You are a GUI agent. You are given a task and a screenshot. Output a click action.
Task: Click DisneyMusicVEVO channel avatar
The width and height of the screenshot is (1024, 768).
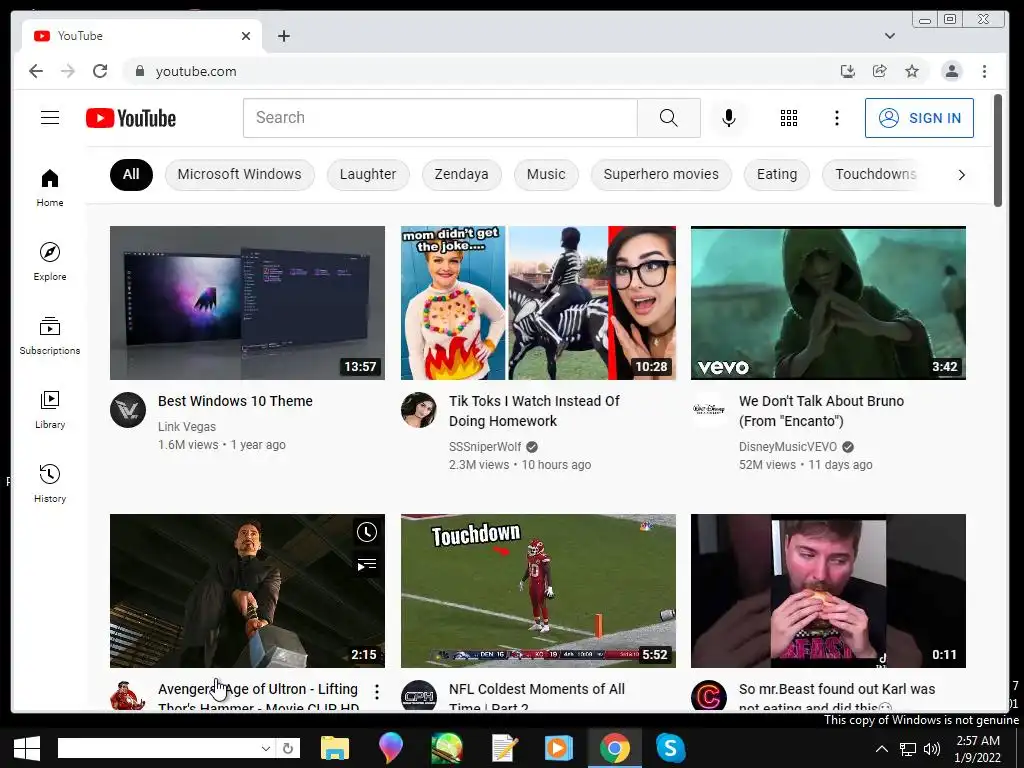click(x=709, y=410)
